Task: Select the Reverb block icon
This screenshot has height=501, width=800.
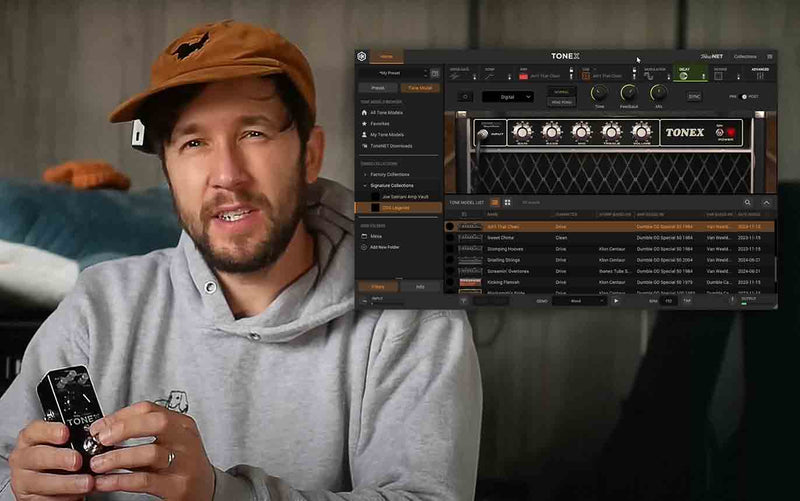Action: [718, 77]
